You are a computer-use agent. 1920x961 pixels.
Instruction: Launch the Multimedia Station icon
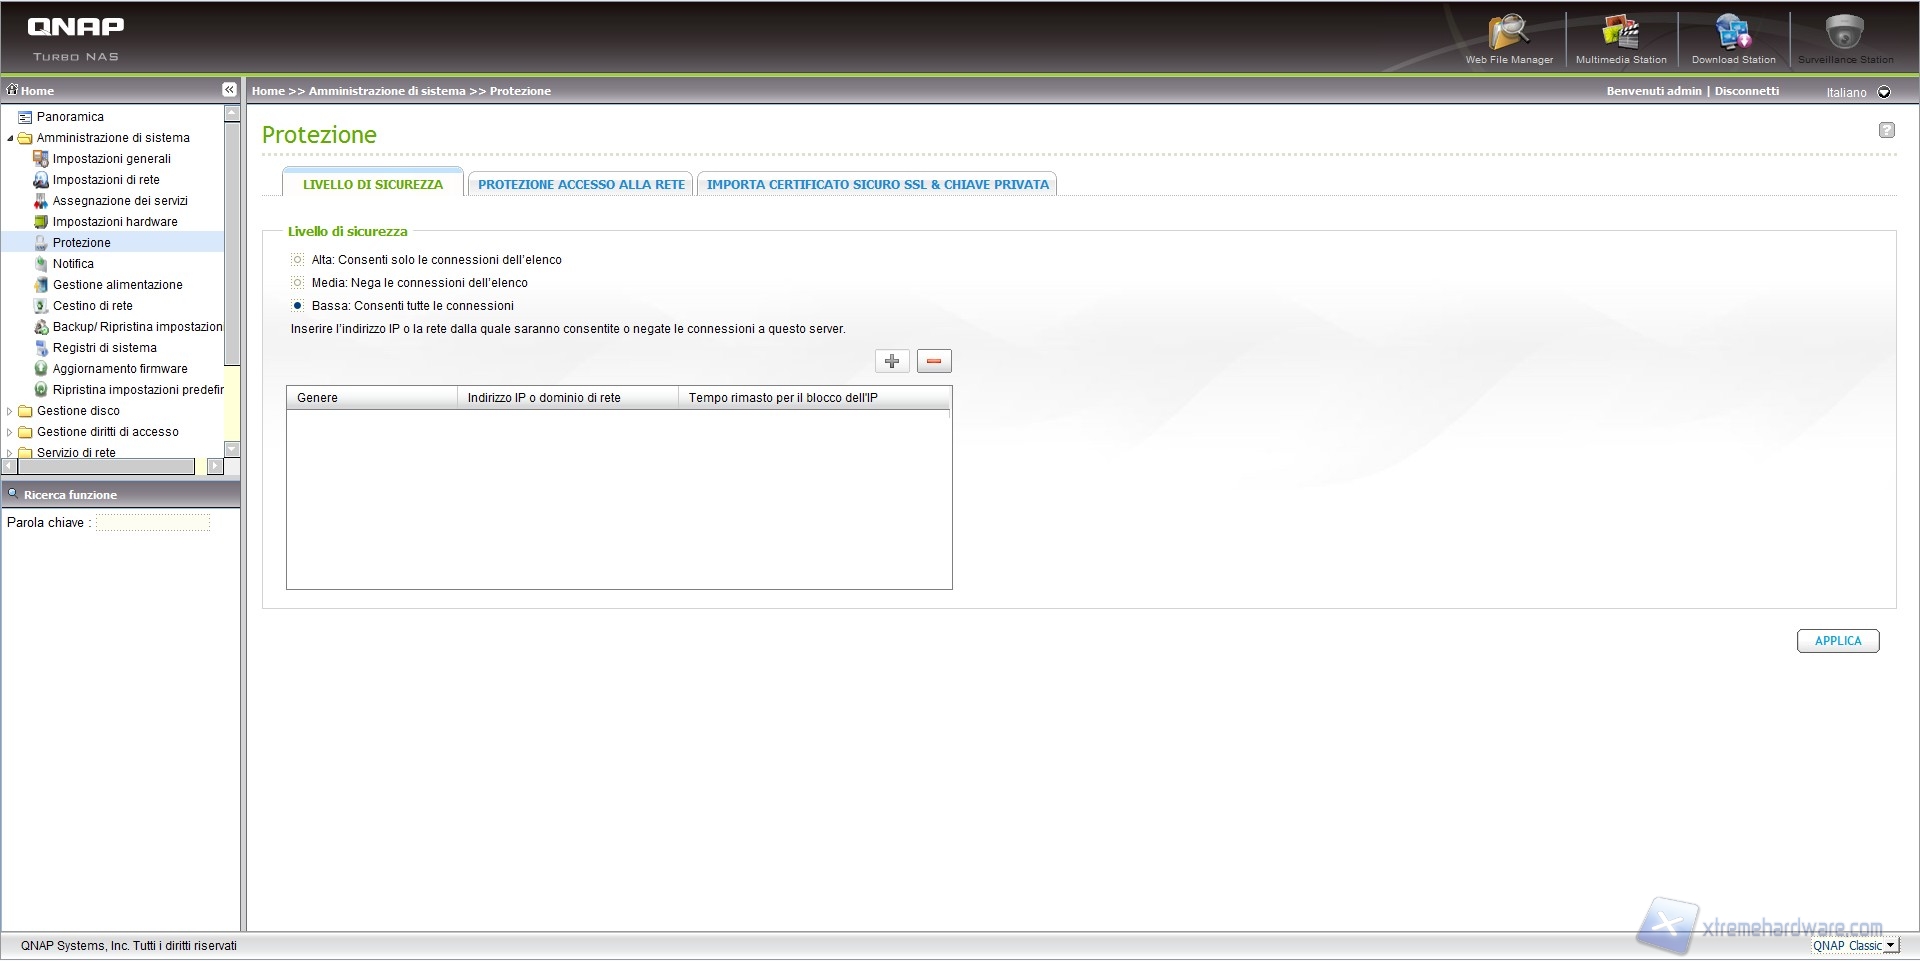[x=1620, y=36]
